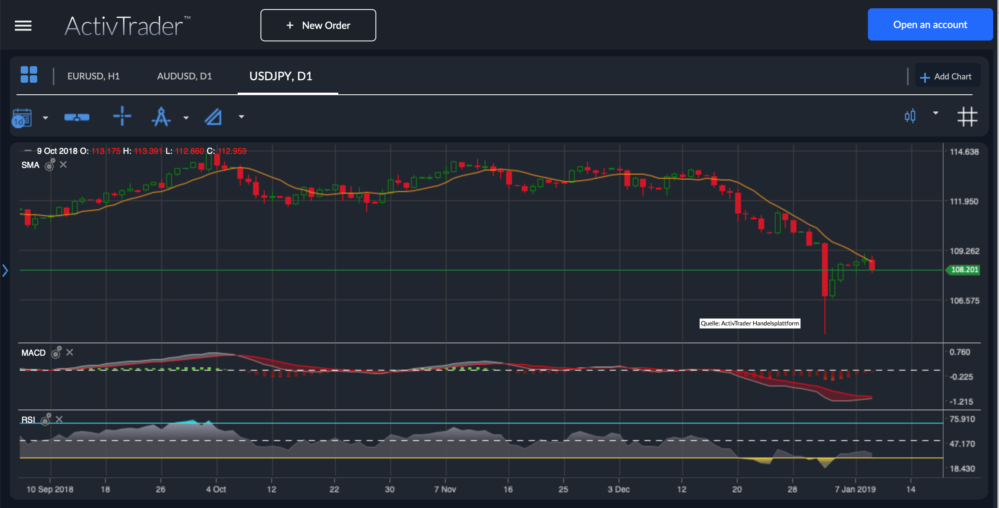Open the drawing compass tool
This screenshot has width=999, height=508.
click(x=161, y=117)
